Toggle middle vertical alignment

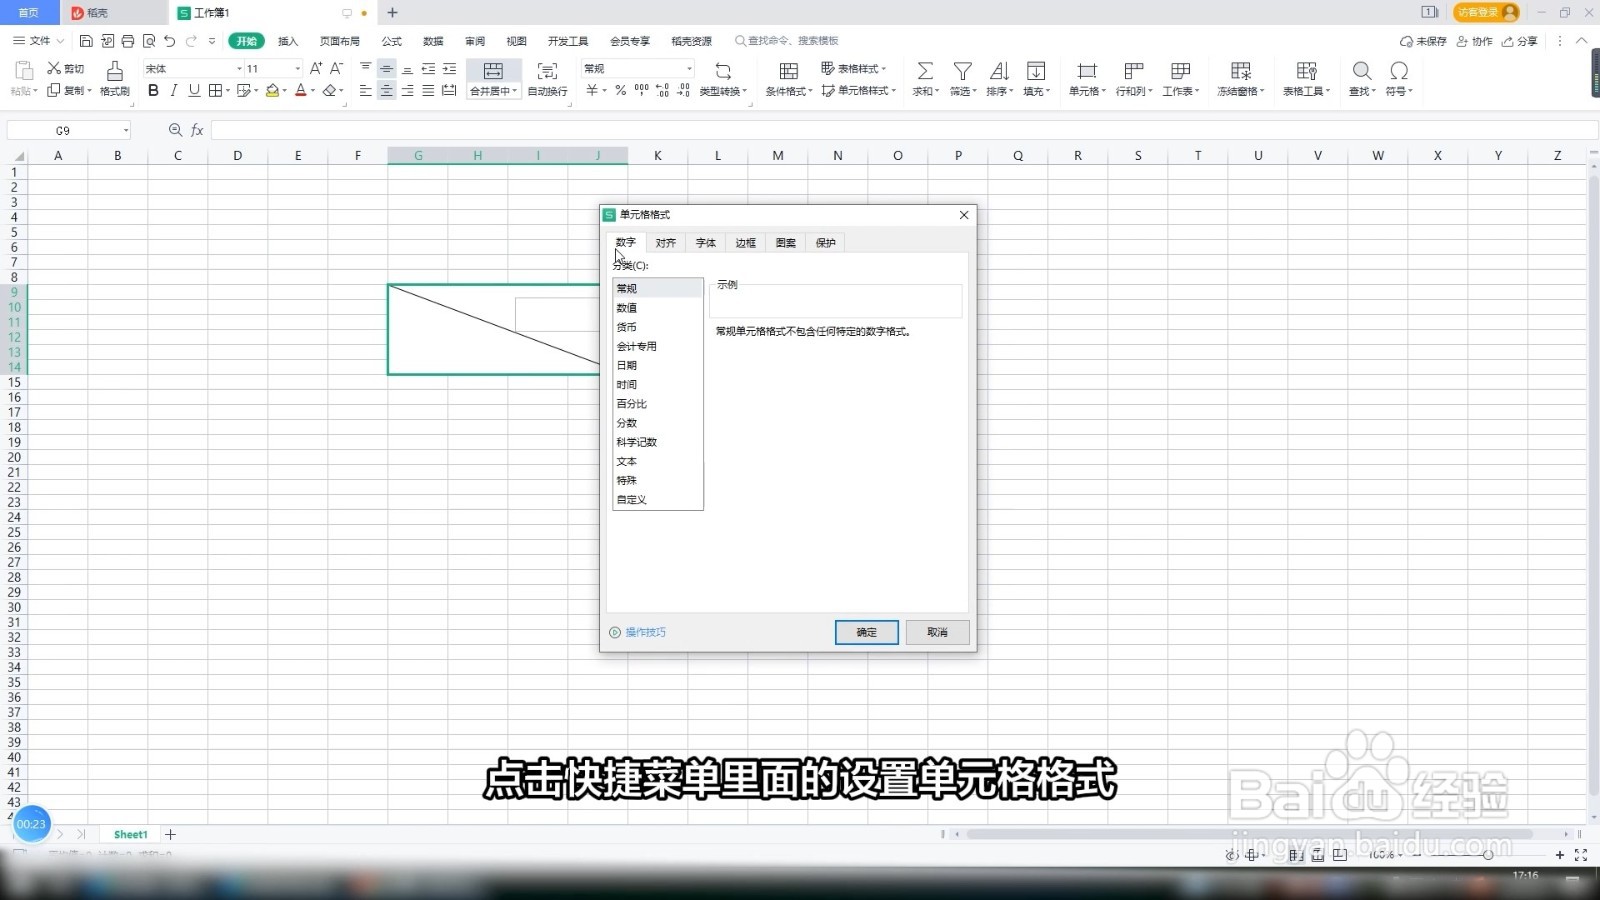386,68
